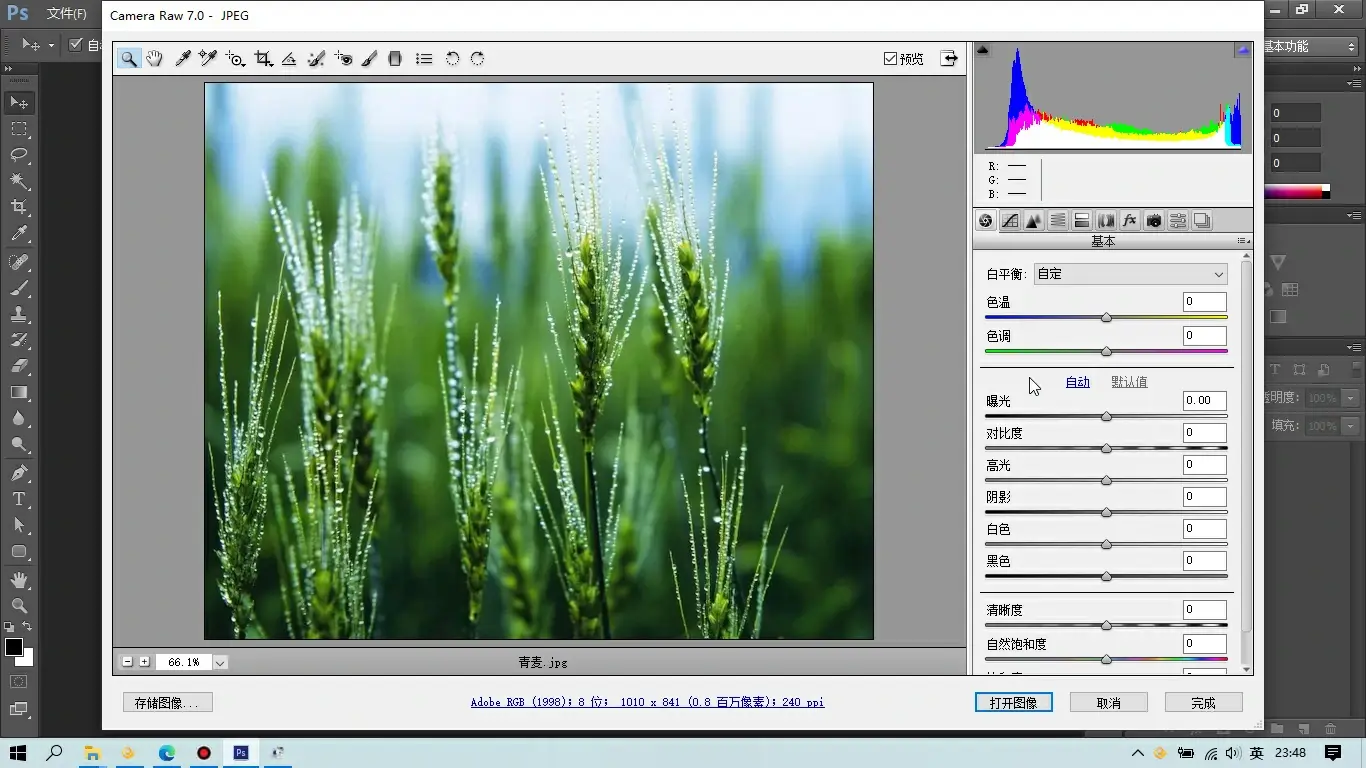The width and height of the screenshot is (1366, 768).
Task: Select the Hand tool in Camera Raw toolbar
Action: coord(154,59)
